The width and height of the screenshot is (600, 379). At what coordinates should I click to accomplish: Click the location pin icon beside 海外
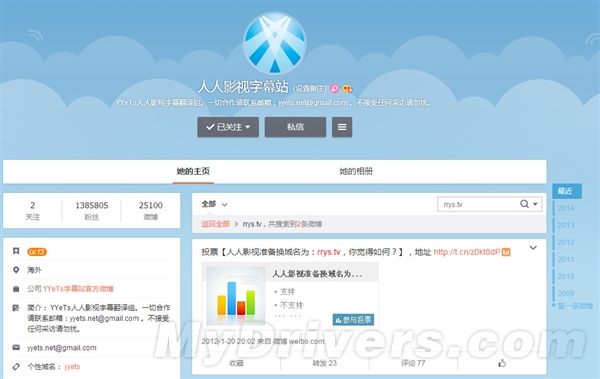click(x=16, y=270)
